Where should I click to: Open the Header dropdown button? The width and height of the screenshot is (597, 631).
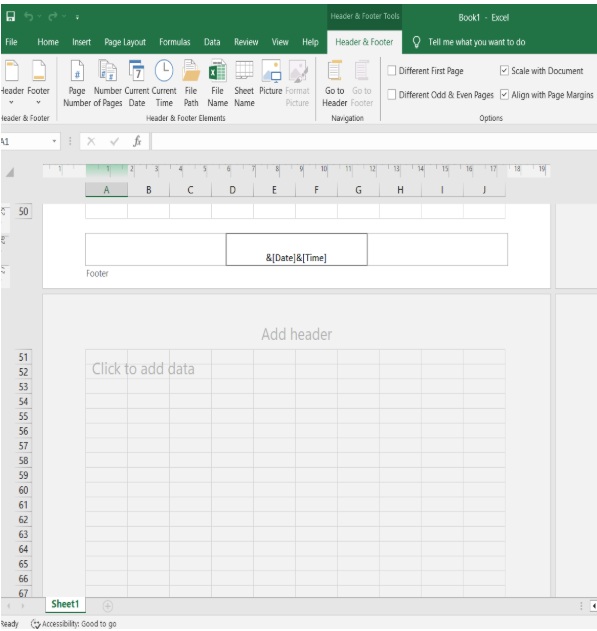(x=12, y=83)
